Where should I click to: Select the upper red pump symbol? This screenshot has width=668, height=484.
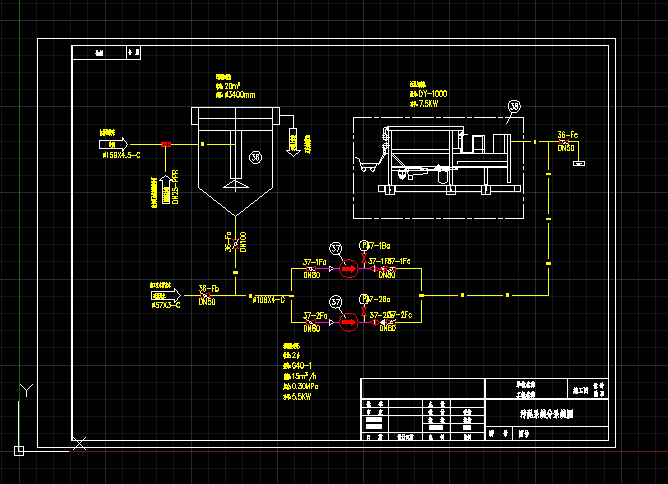point(348,268)
